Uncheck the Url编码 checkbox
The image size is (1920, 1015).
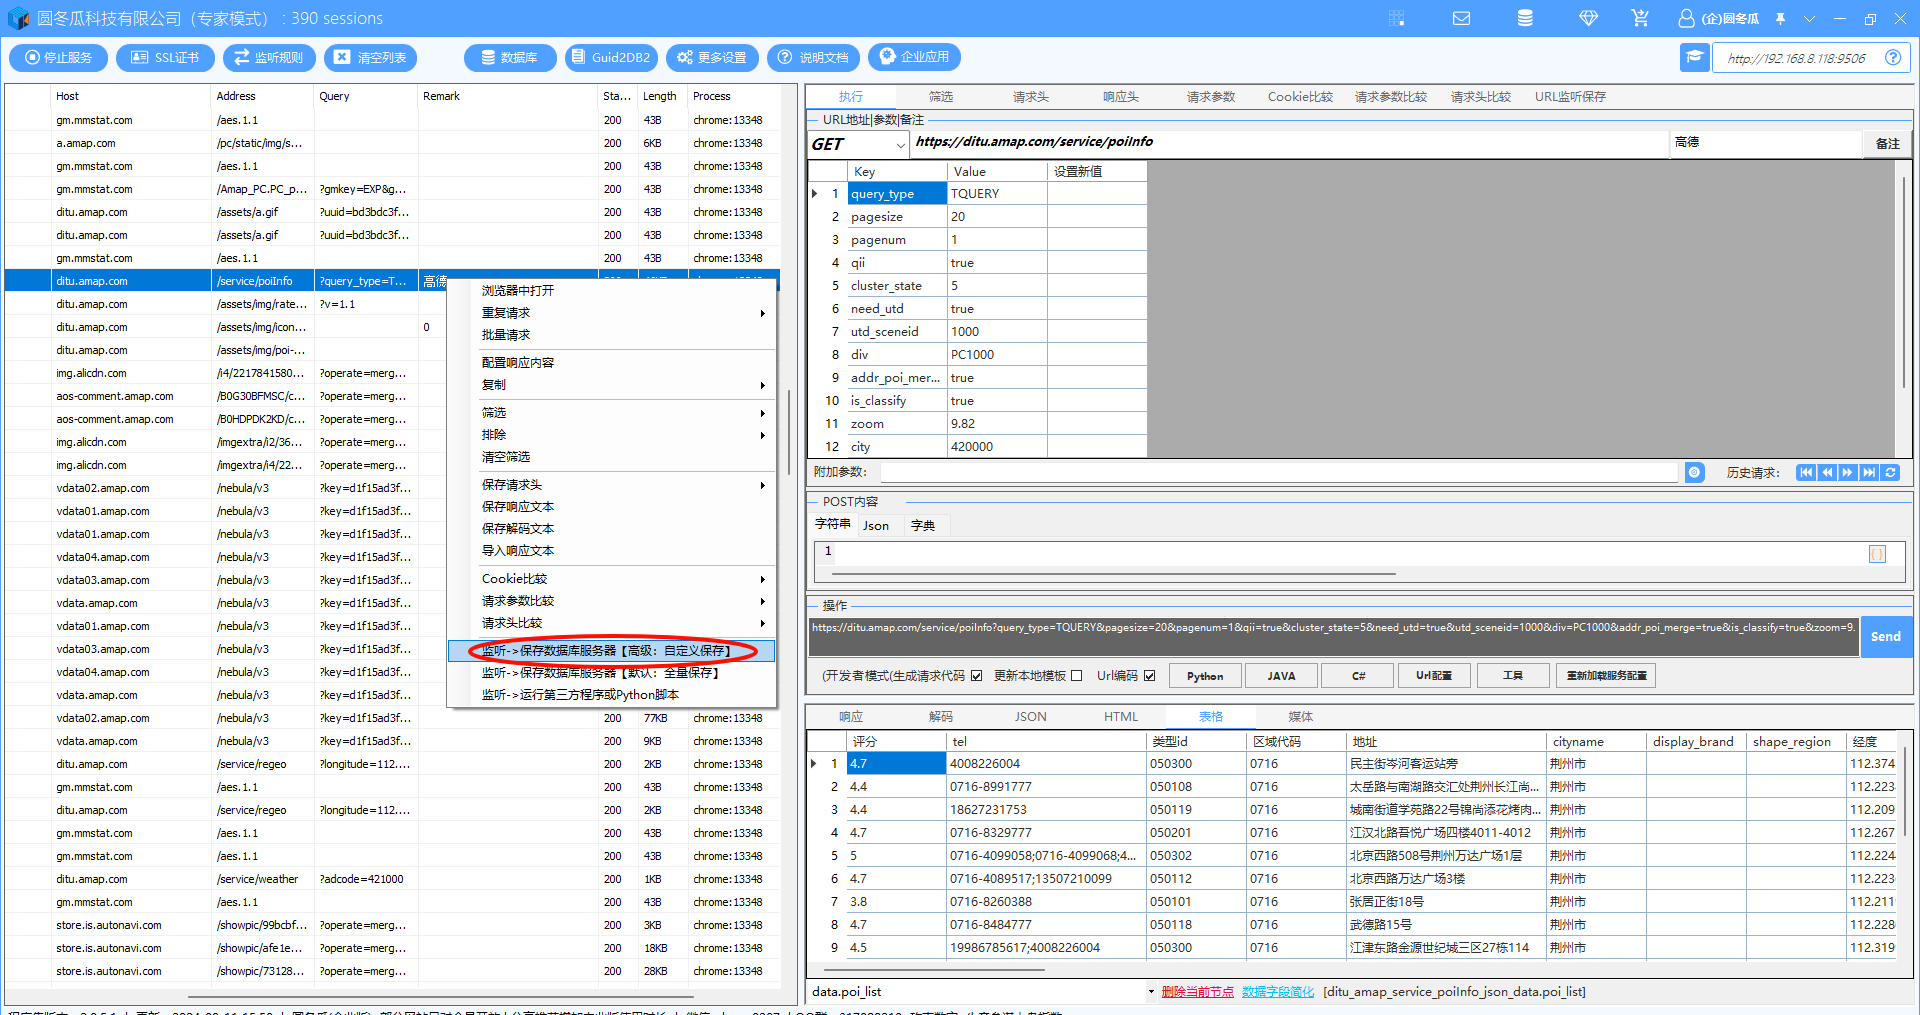pos(1150,676)
